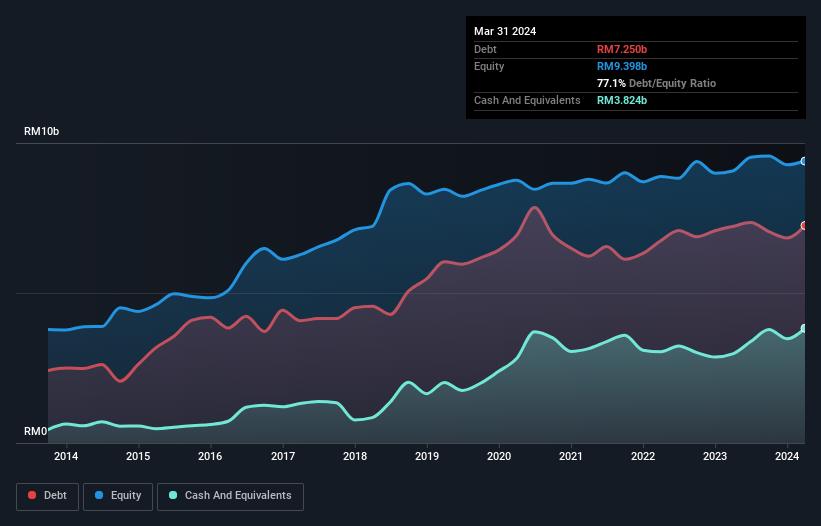
Task: Select the 2015 x-axis label
Action: coord(138,456)
